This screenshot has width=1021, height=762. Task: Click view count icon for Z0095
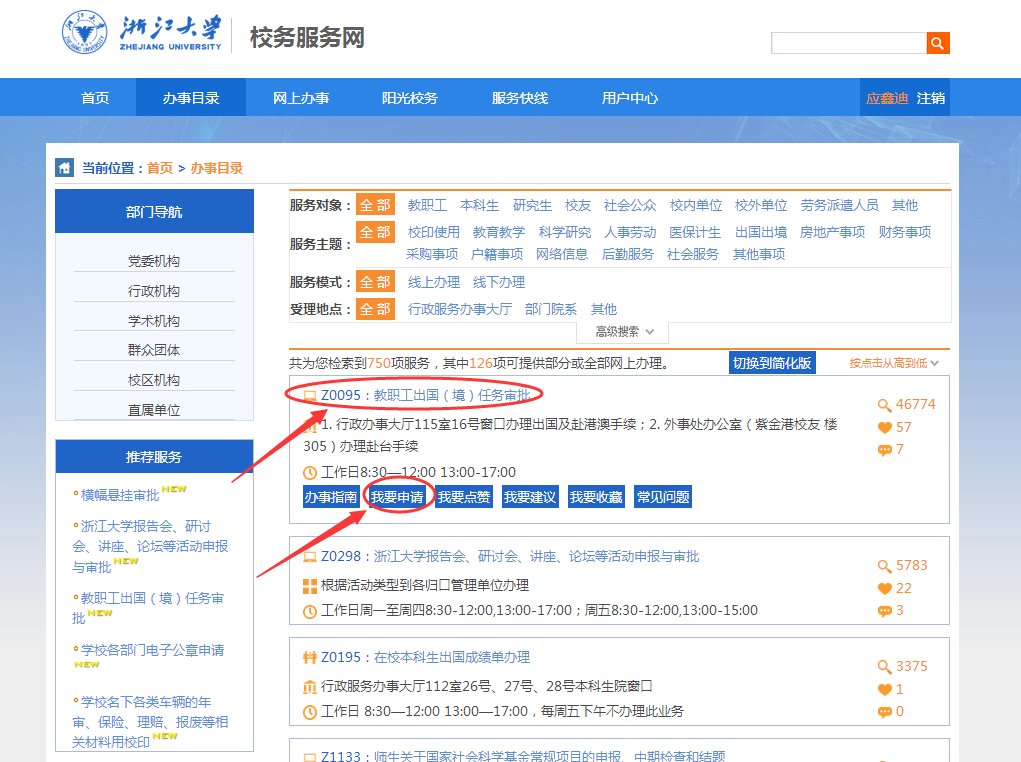click(x=884, y=405)
